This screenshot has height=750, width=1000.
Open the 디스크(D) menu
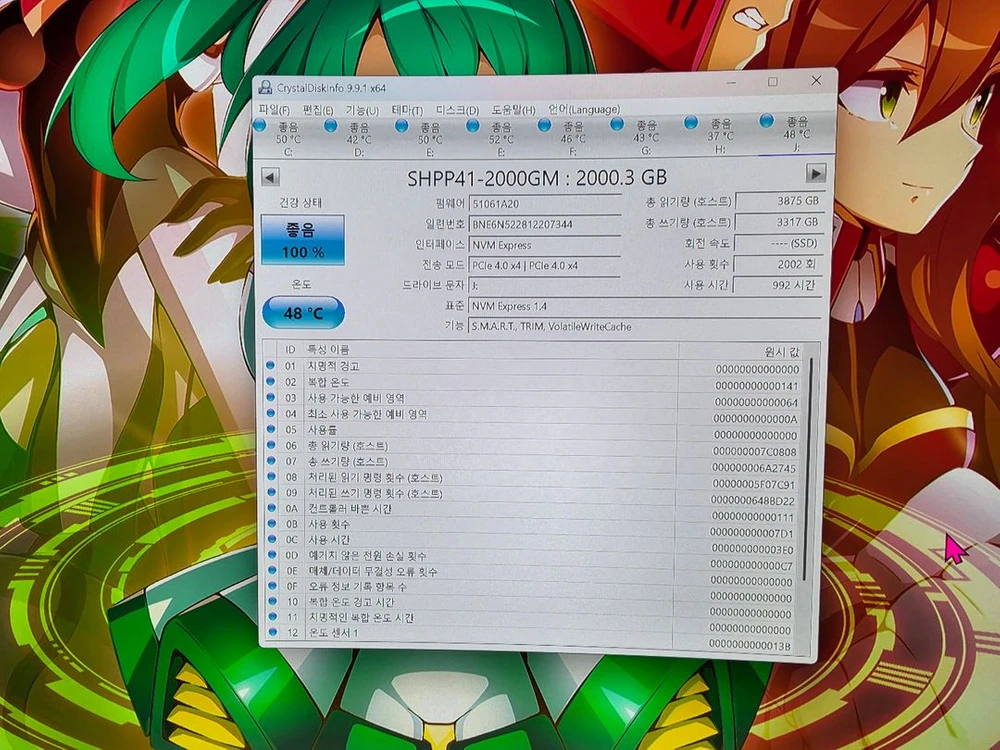457,110
